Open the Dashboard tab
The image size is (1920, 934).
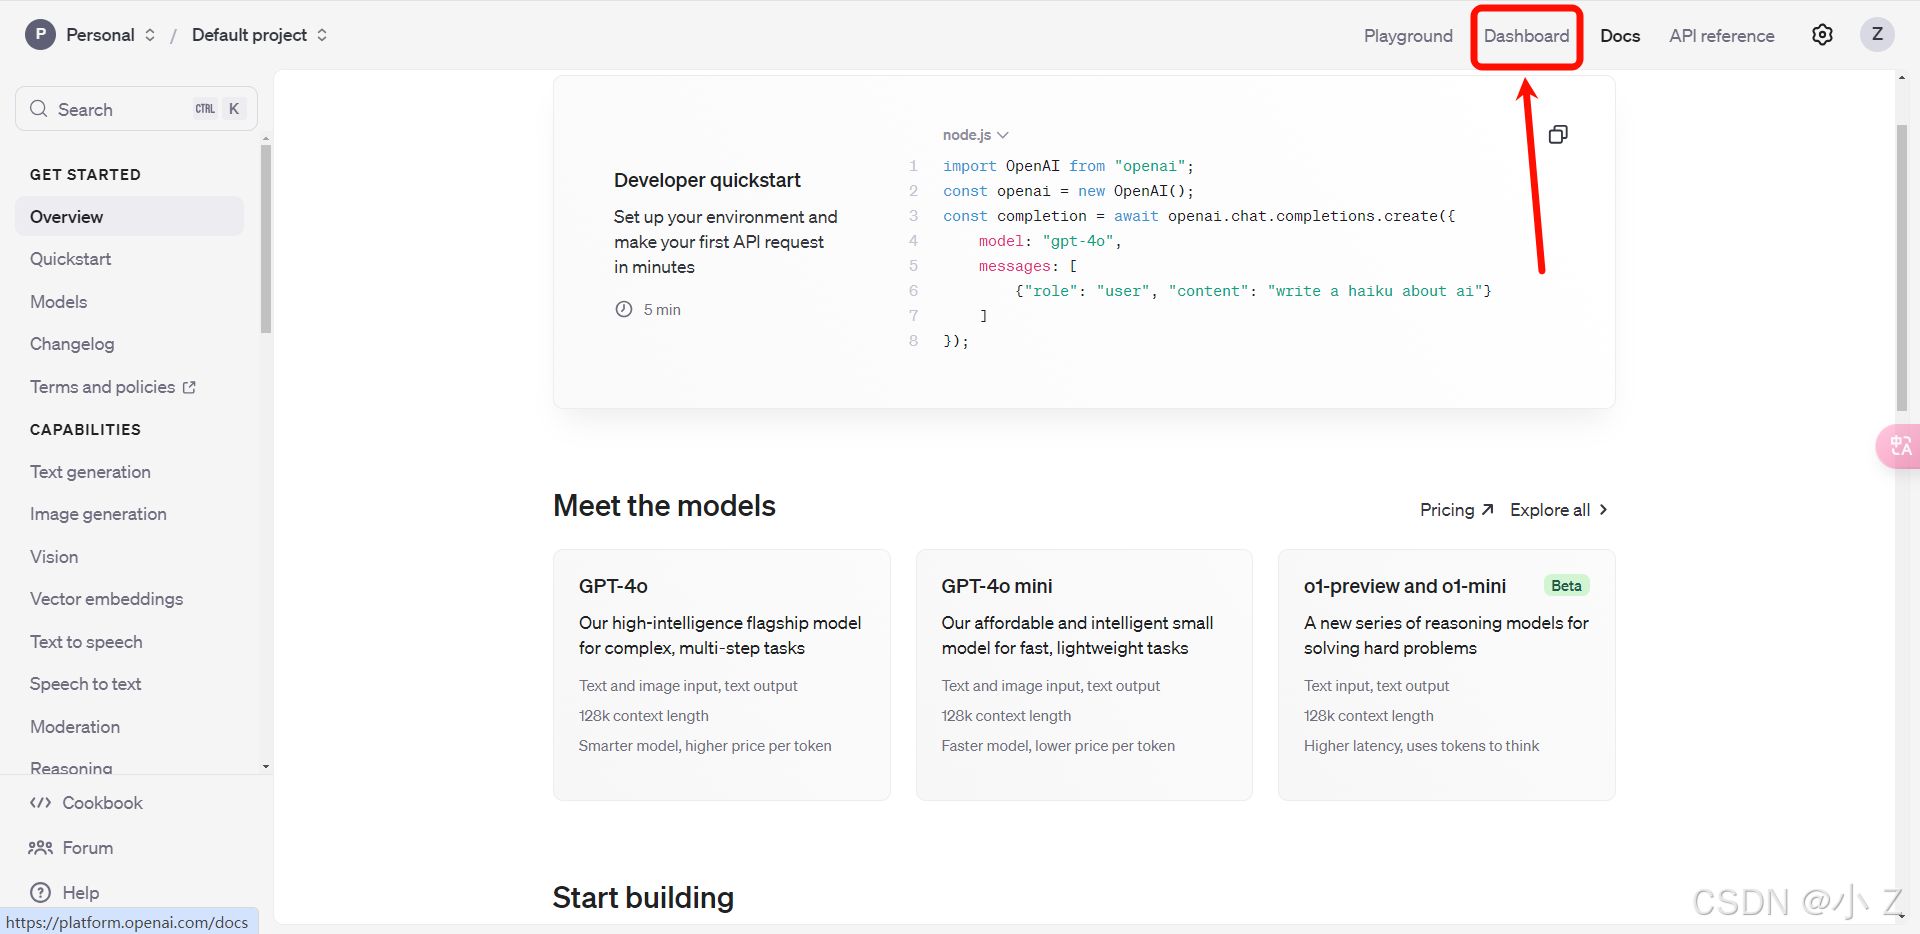point(1526,36)
